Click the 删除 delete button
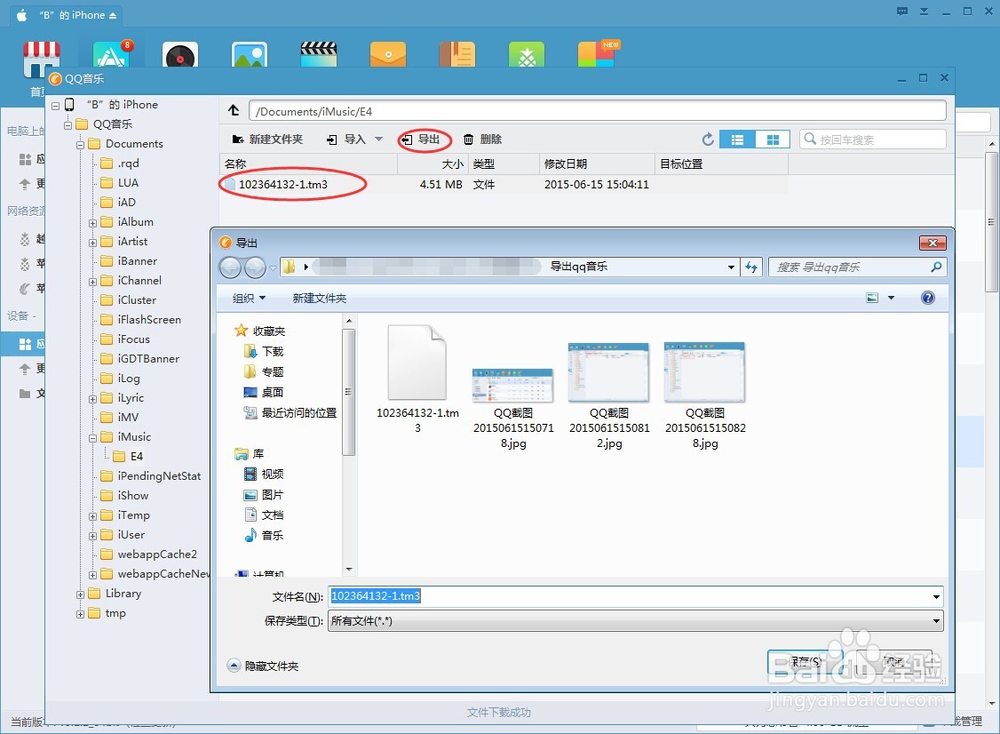 [x=483, y=139]
